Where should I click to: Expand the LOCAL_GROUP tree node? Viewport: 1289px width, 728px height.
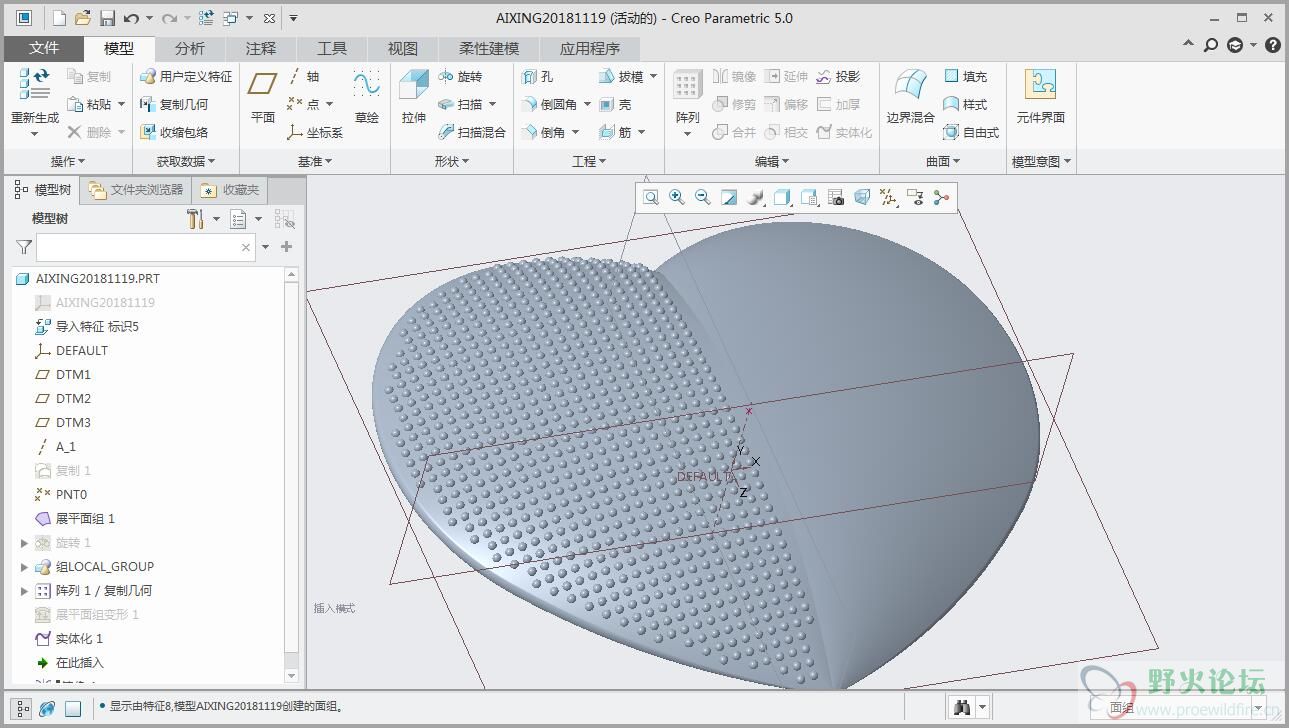point(25,567)
